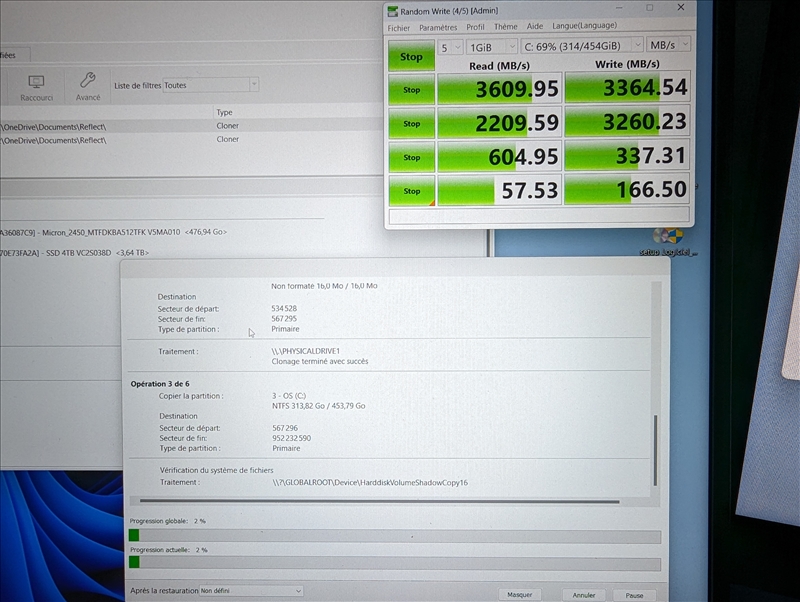Click the vertical scrollbar of the clone log

point(656,451)
